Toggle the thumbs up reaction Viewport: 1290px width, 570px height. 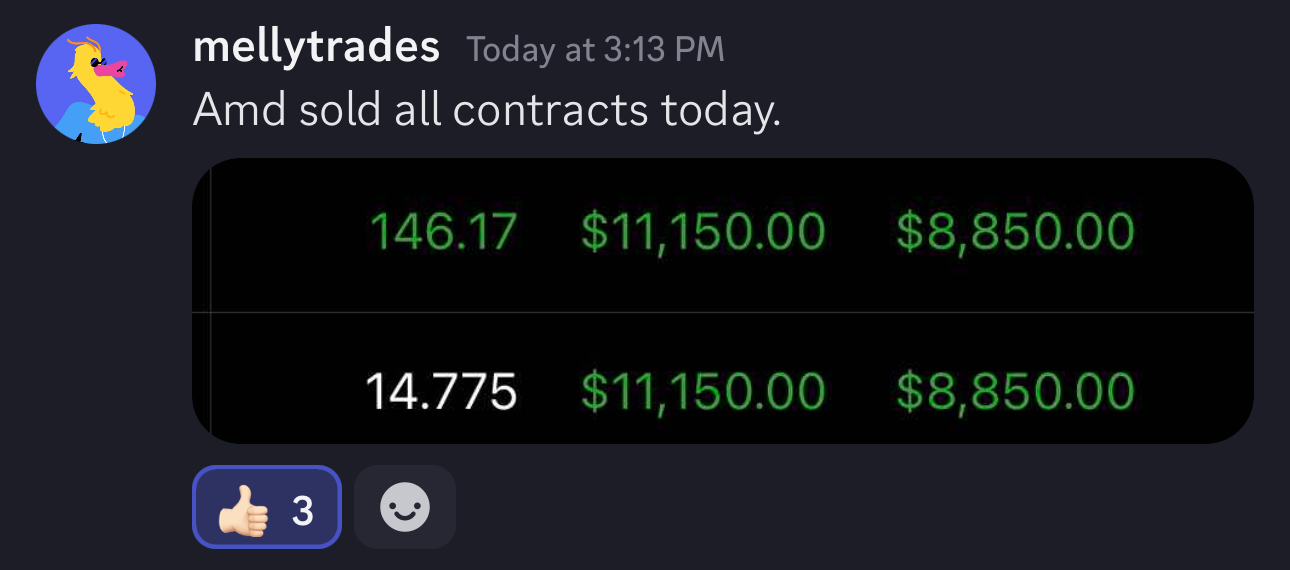click(x=267, y=507)
